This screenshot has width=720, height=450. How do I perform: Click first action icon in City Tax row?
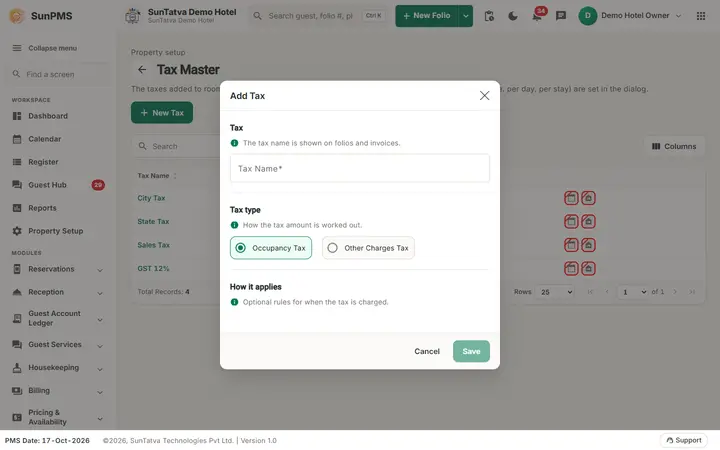571,198
